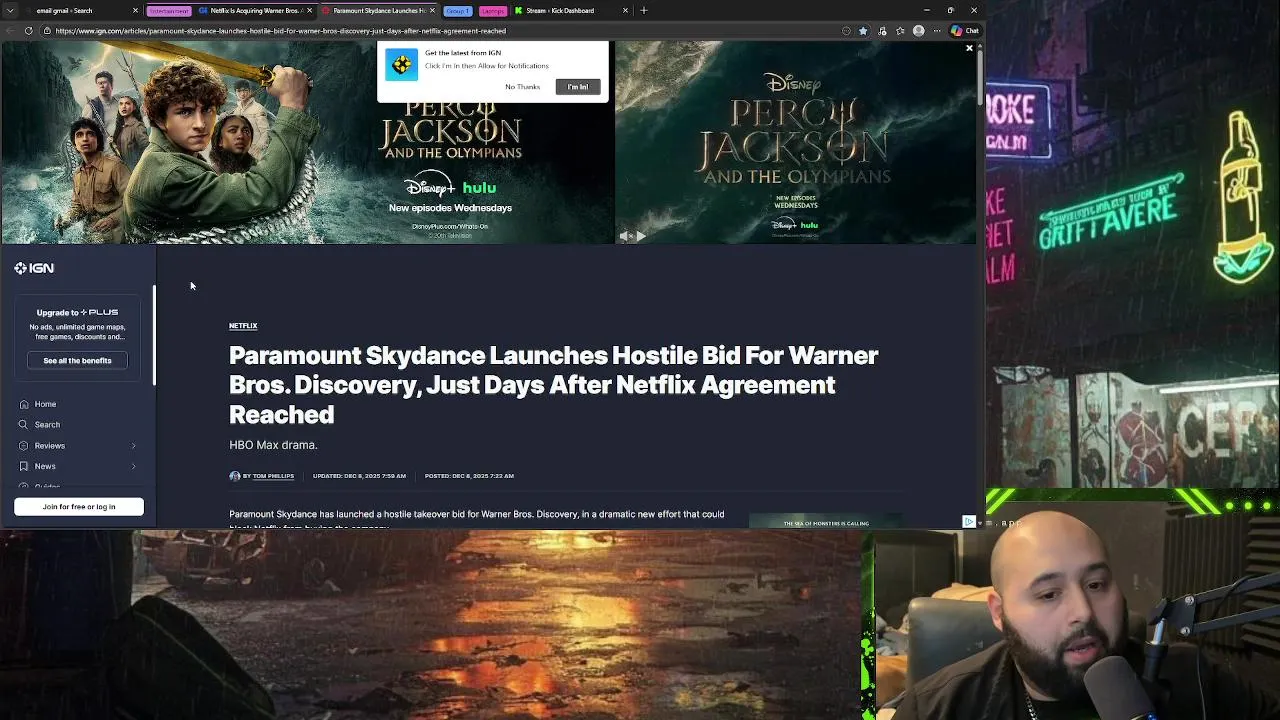This screenshot has height=720, width=1280.
Task: Click the IGN logo in sidebar
Action: click(34, 268)
